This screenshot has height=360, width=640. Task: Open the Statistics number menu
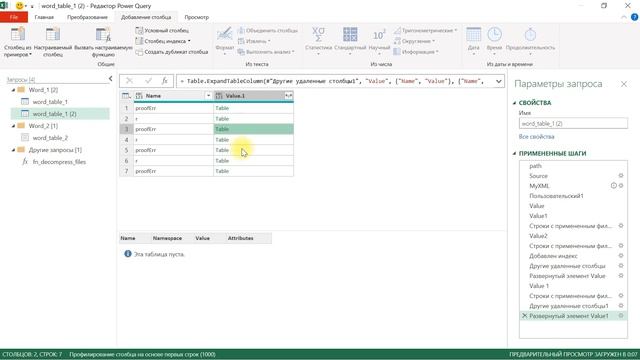coord(318,42)
